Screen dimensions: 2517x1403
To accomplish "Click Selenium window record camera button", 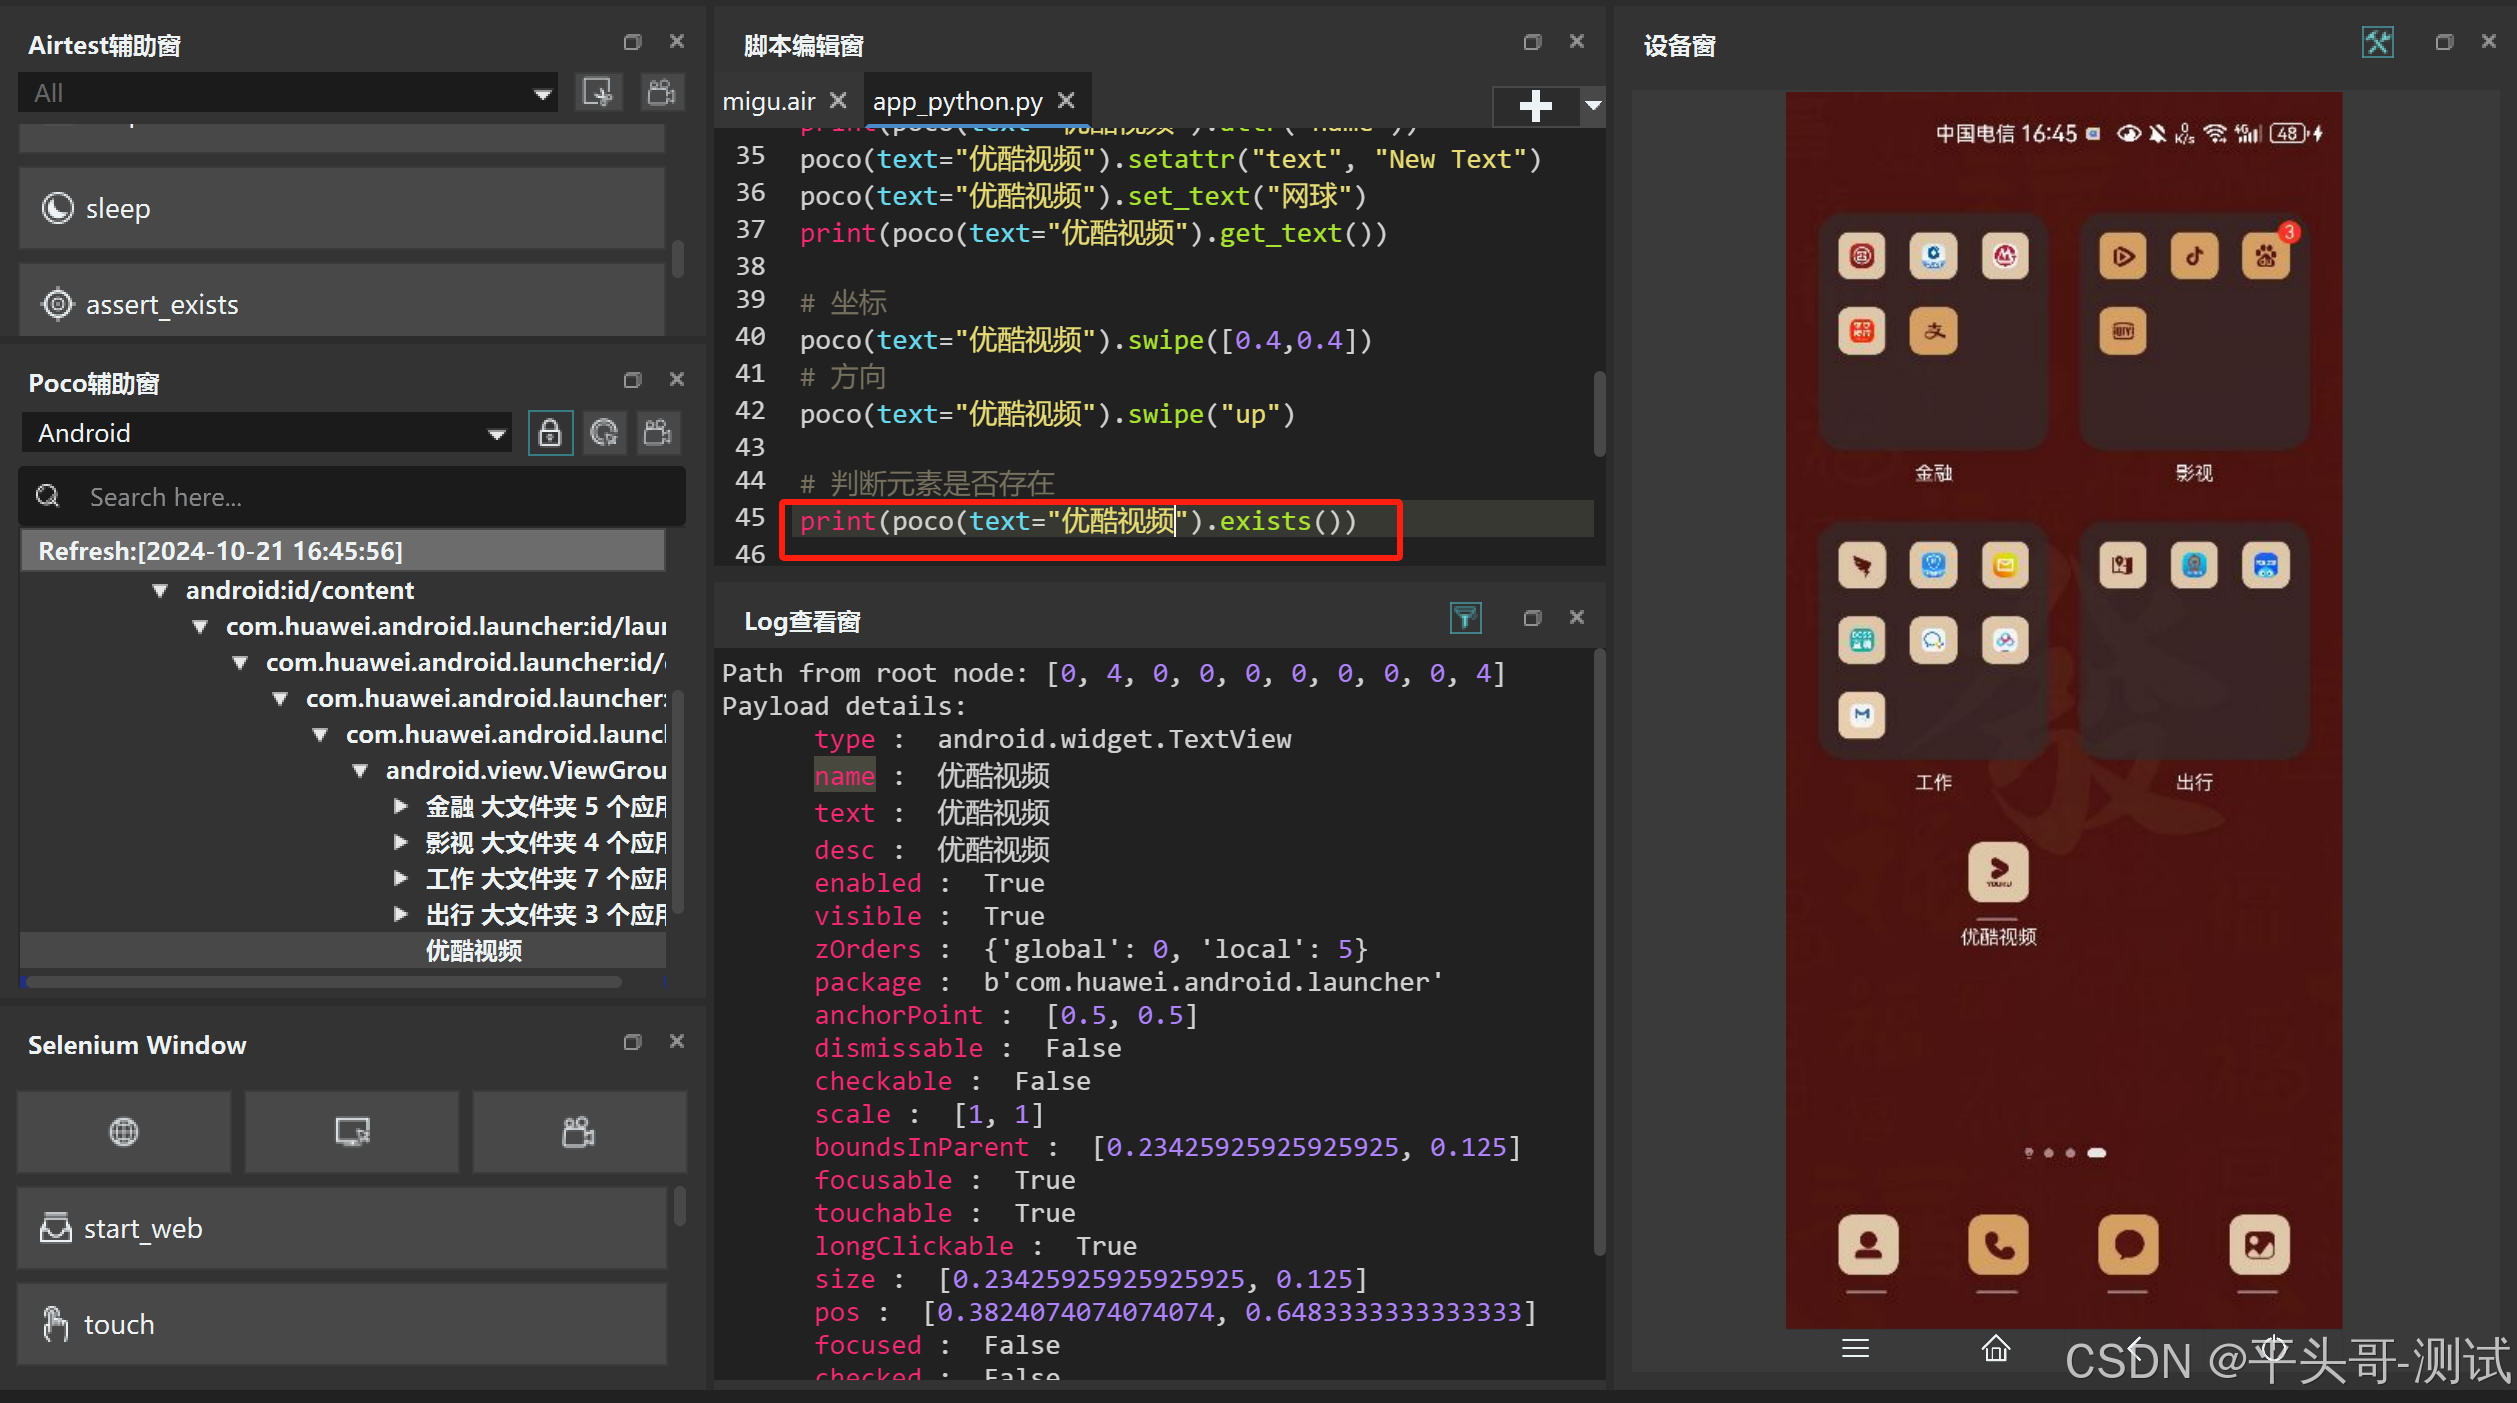I will 579,1132.
